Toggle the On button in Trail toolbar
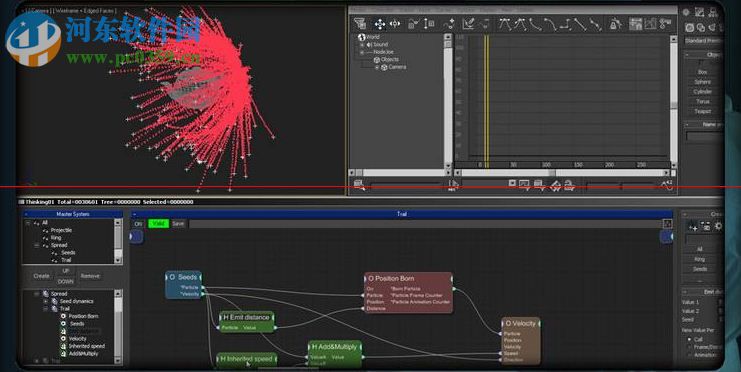741x372 pixels. tap(138, 224)
